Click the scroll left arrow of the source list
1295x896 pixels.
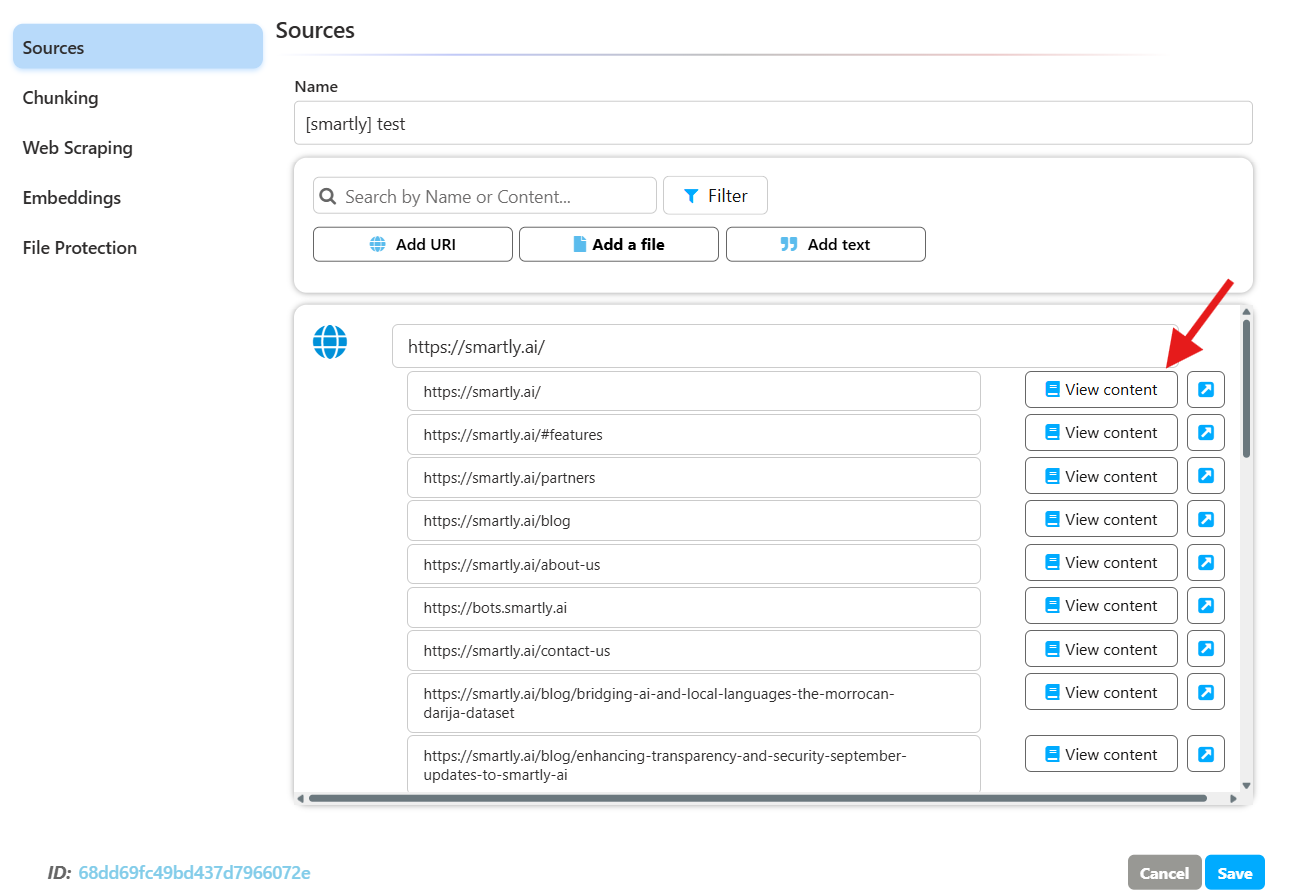300,798
